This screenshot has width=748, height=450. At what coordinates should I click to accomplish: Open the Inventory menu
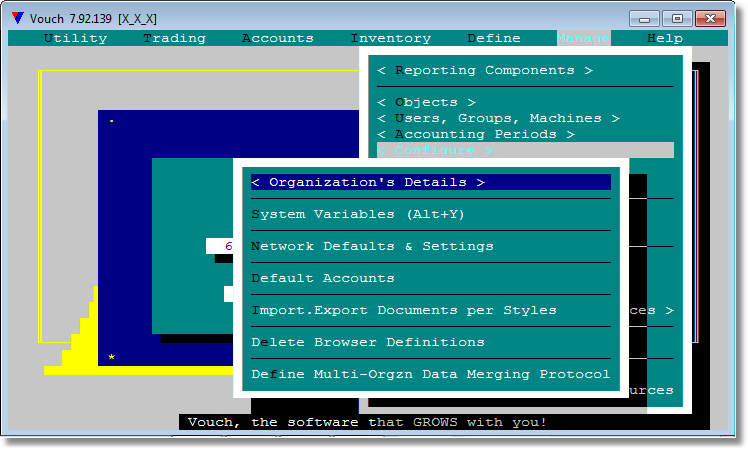[391, 38]
